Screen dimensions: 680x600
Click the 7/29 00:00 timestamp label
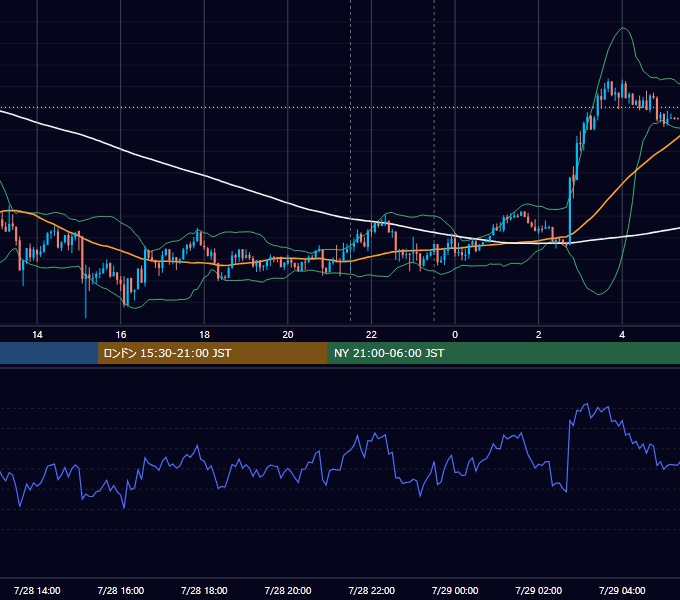[455, 590]
